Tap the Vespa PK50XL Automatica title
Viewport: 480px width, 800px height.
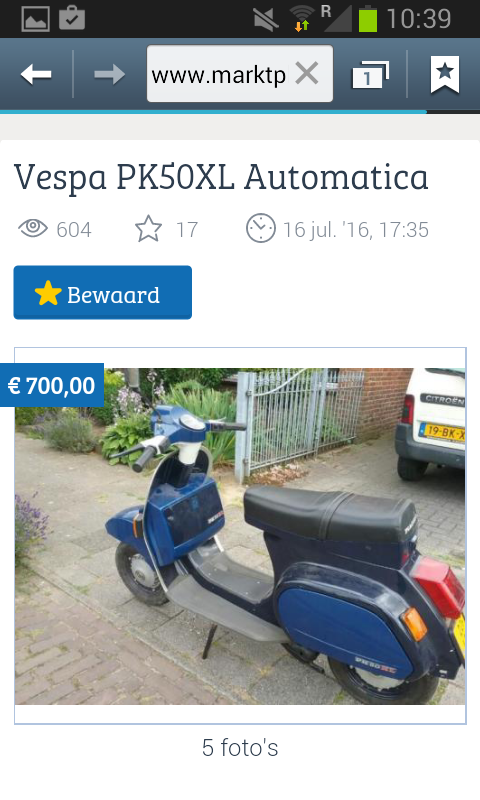click(x=221, y=178)
